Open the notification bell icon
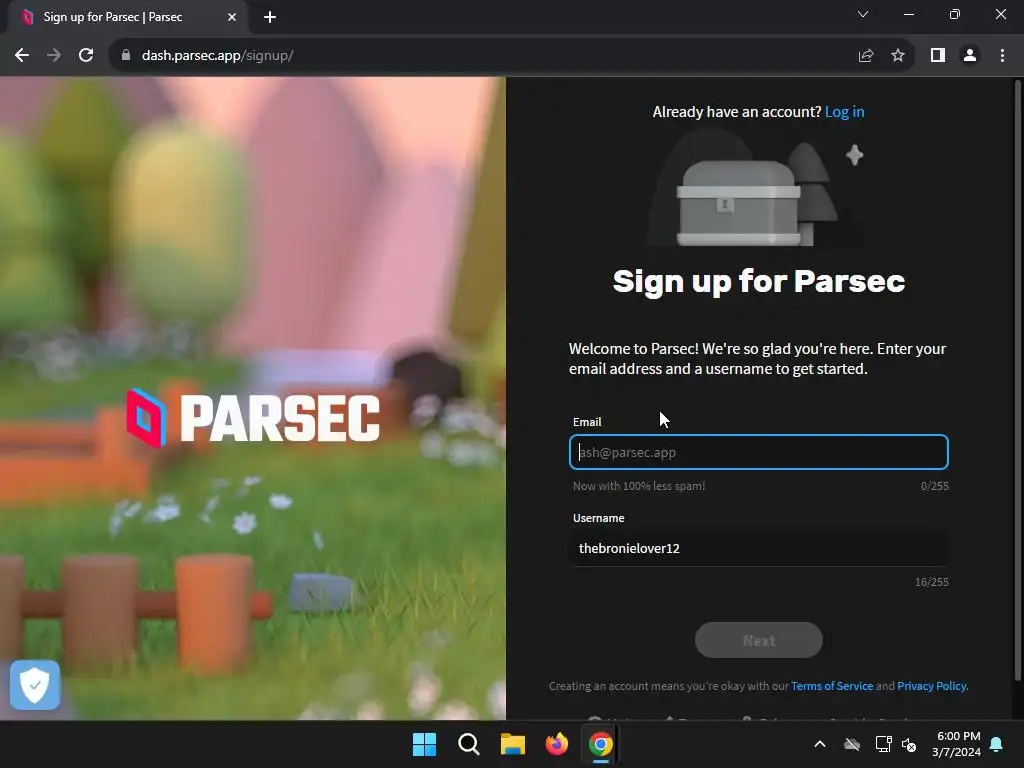 click(997, 744)
